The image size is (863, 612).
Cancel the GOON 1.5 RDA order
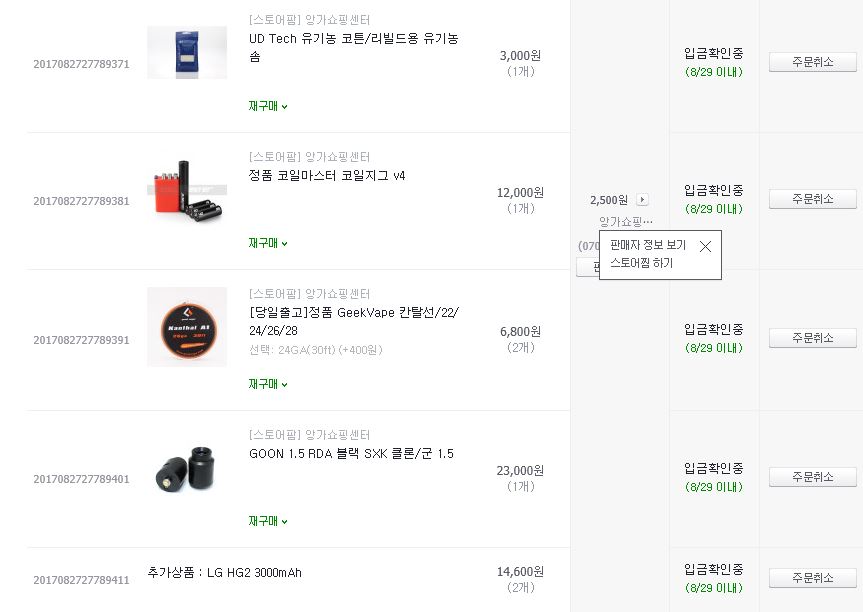tap(812, 477)
